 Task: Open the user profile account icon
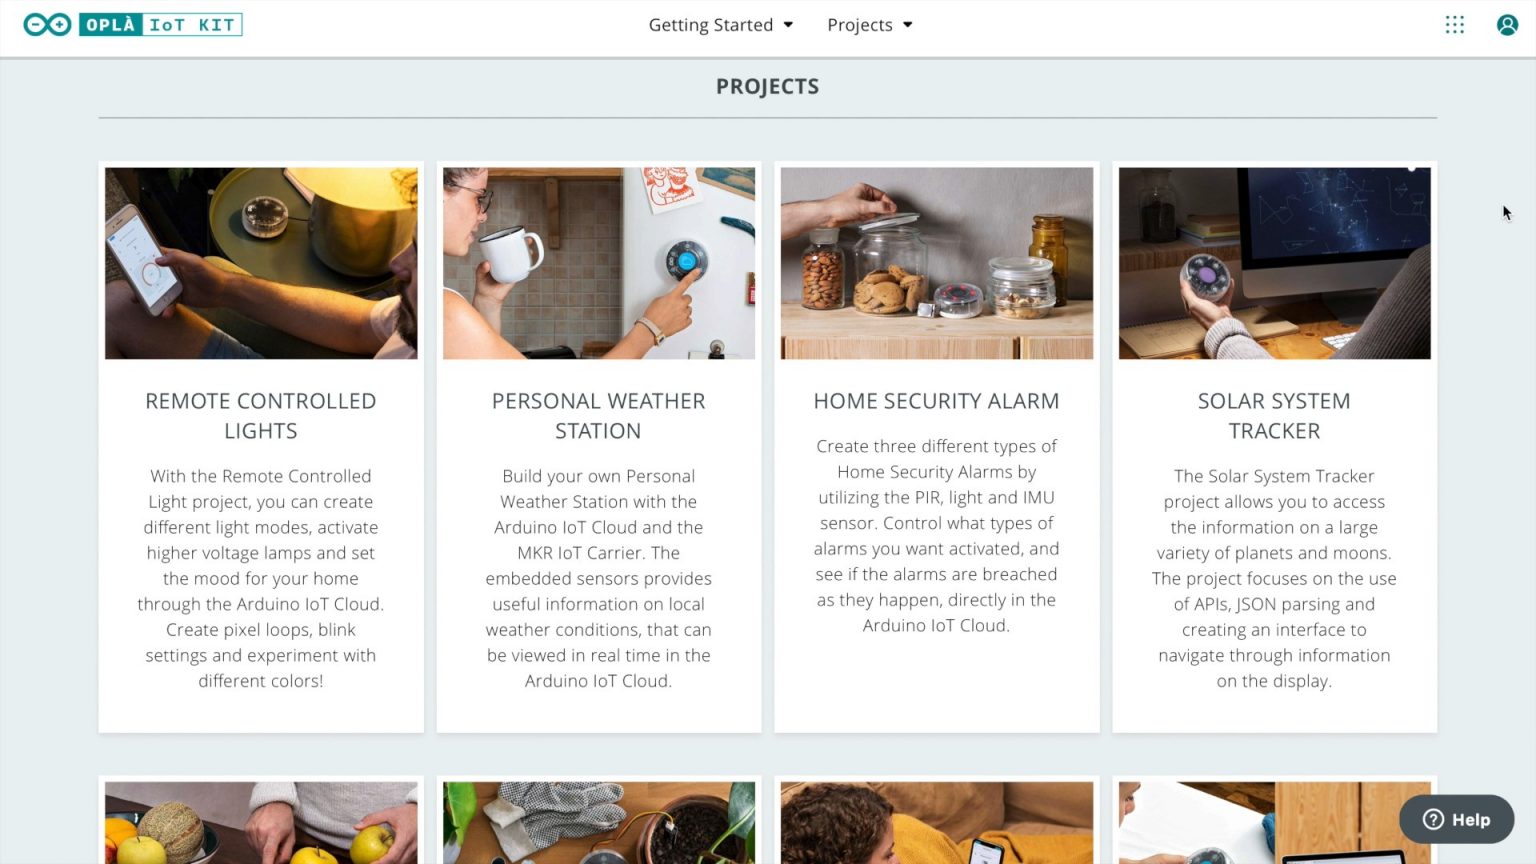1507,25
